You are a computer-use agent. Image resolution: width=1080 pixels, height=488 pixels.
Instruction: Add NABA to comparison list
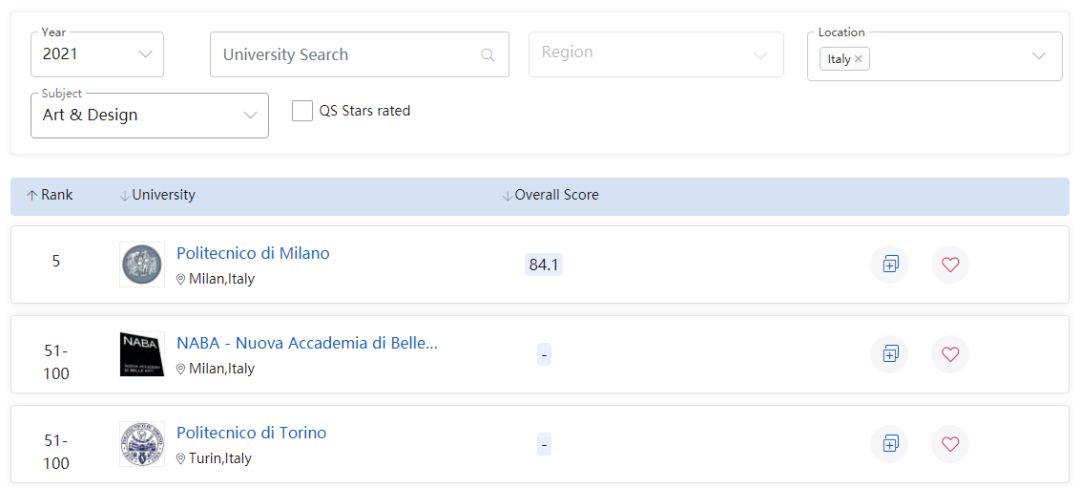pos(889,353)
